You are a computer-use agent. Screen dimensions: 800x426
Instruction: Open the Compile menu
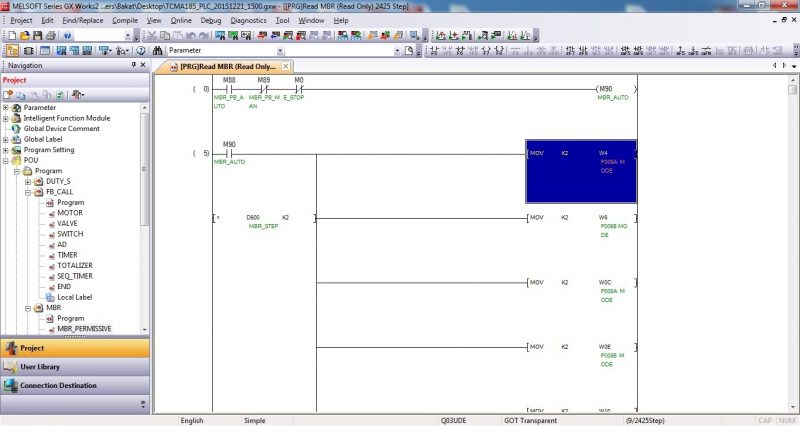click(125, 20)
